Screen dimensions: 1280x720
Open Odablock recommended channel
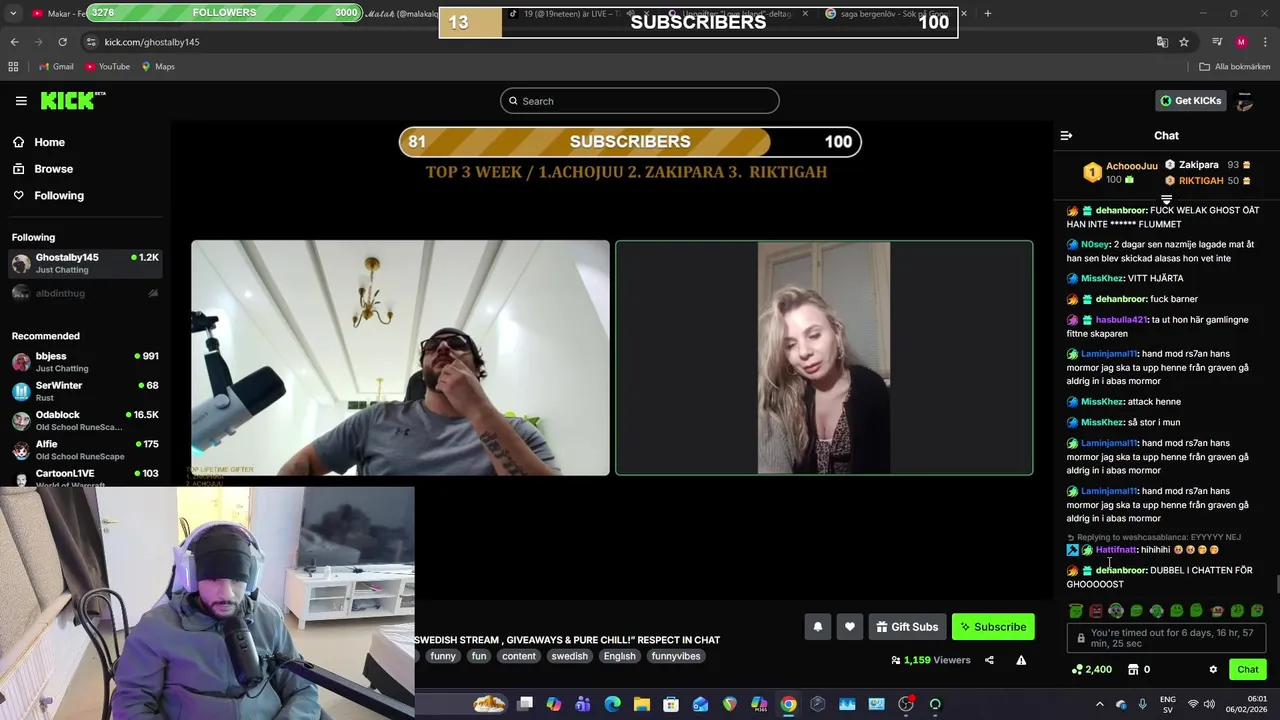point(85,420)
